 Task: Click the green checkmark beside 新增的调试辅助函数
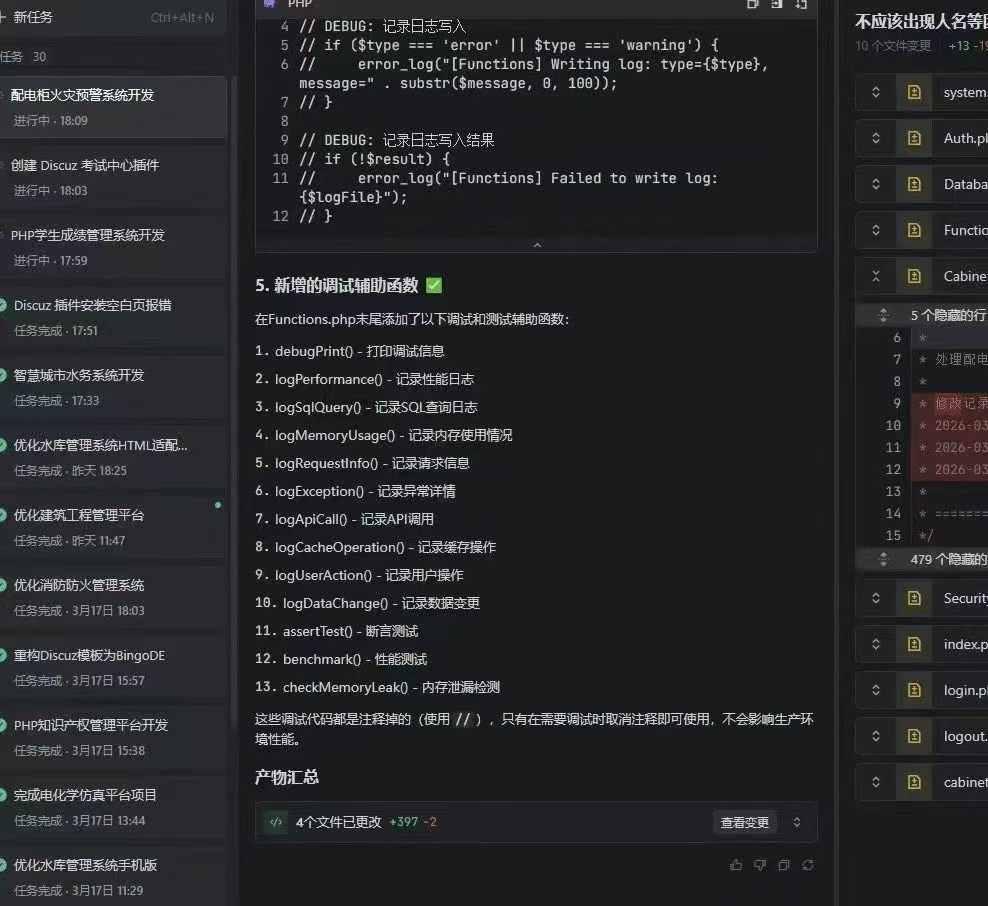pos(434,285)
